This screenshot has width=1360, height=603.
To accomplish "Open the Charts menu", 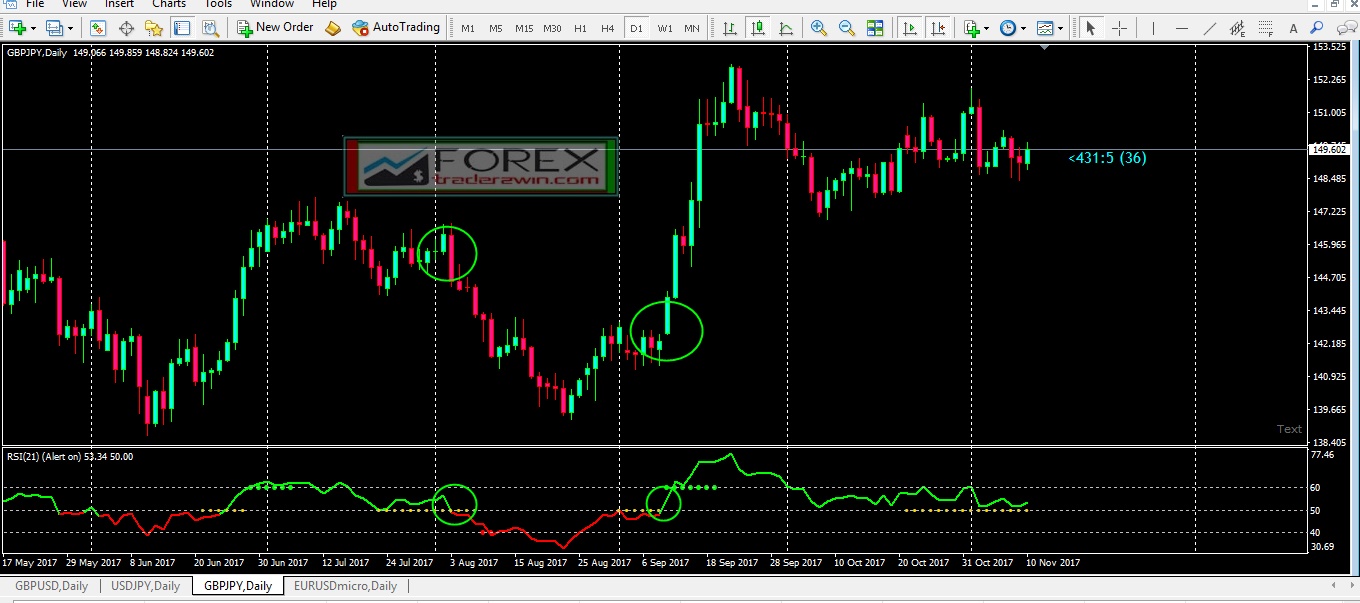I will (x=169, y=4).
